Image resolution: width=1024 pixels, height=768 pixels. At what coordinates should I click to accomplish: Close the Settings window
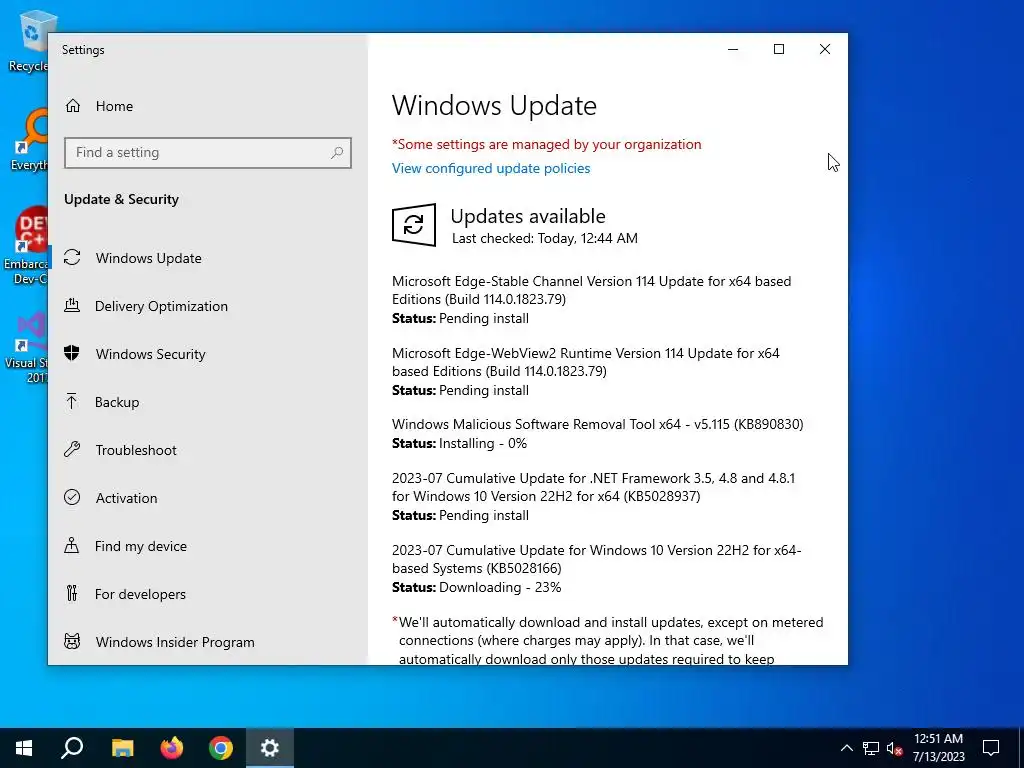[x=825, y=49]
